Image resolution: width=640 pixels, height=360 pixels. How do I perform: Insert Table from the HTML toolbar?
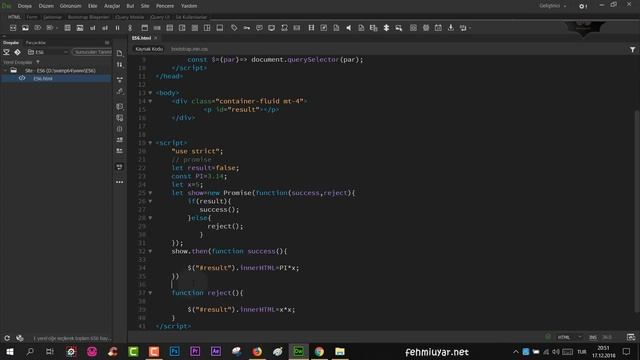click(x=67, y=28)
